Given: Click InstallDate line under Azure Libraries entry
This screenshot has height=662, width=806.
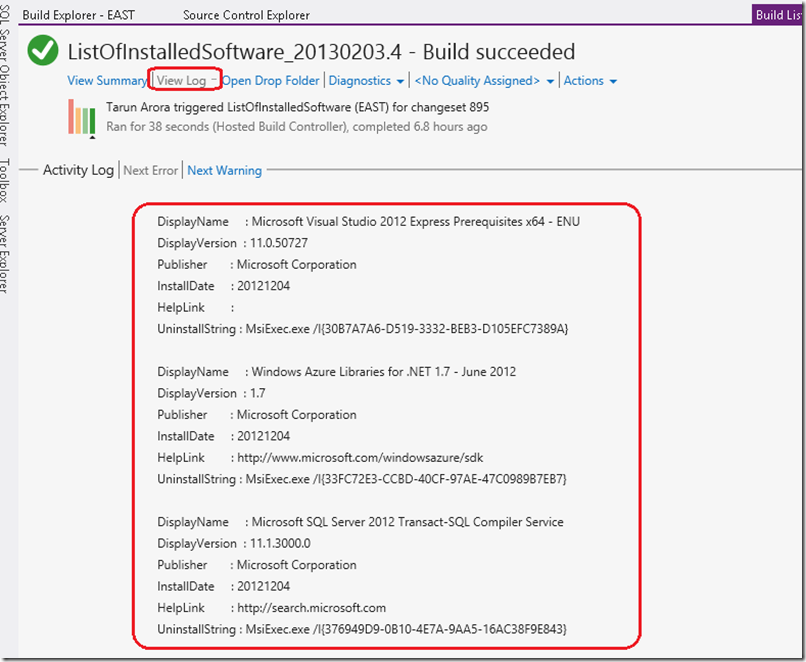Looking at the screenshot, I should [224, 436].
